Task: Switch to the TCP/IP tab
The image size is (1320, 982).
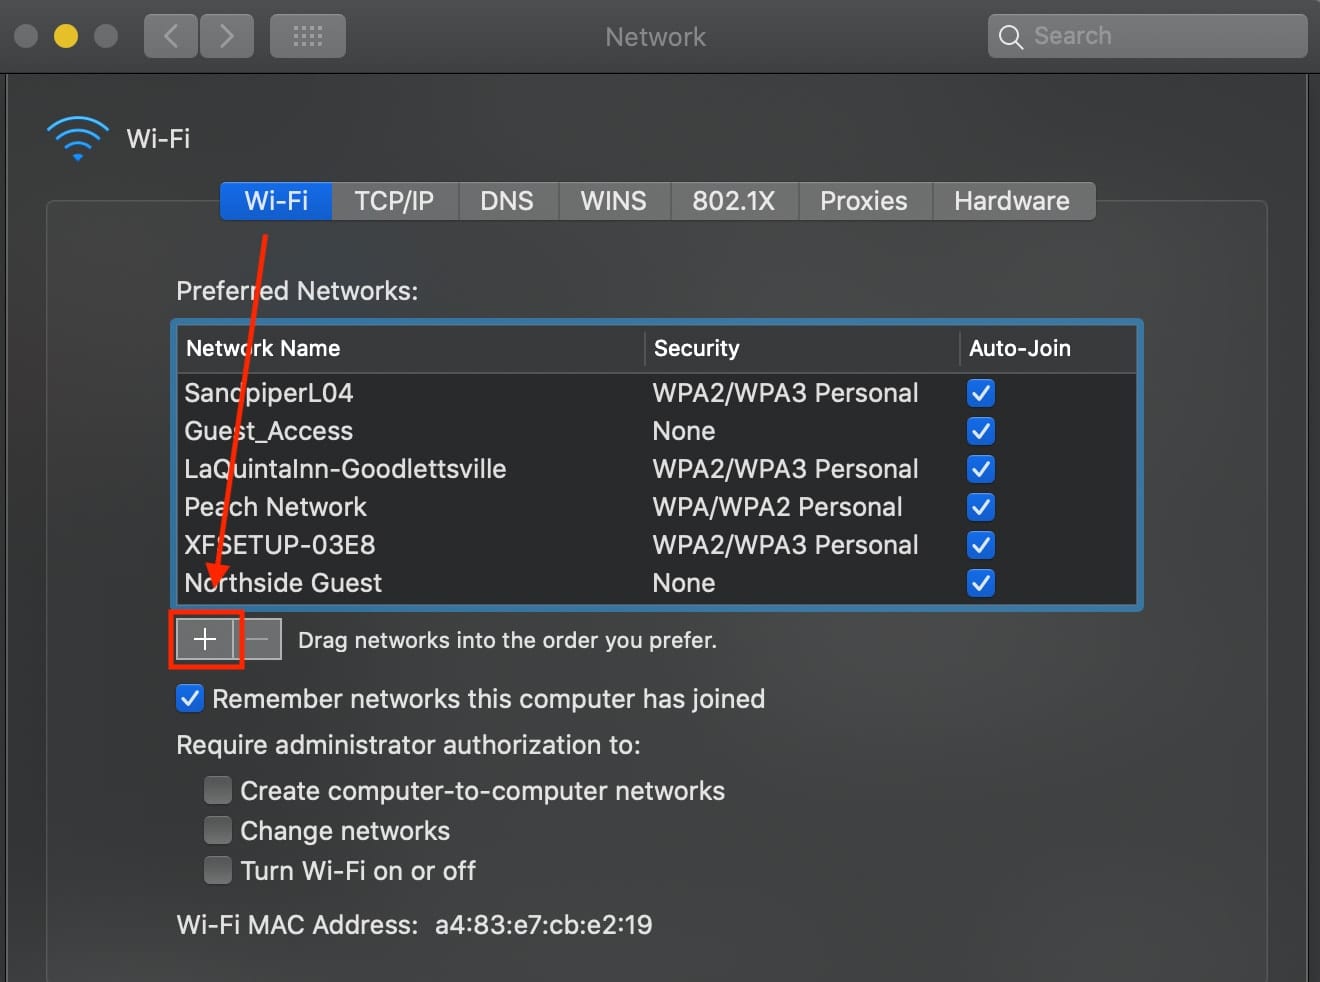Action: (394, 201)
